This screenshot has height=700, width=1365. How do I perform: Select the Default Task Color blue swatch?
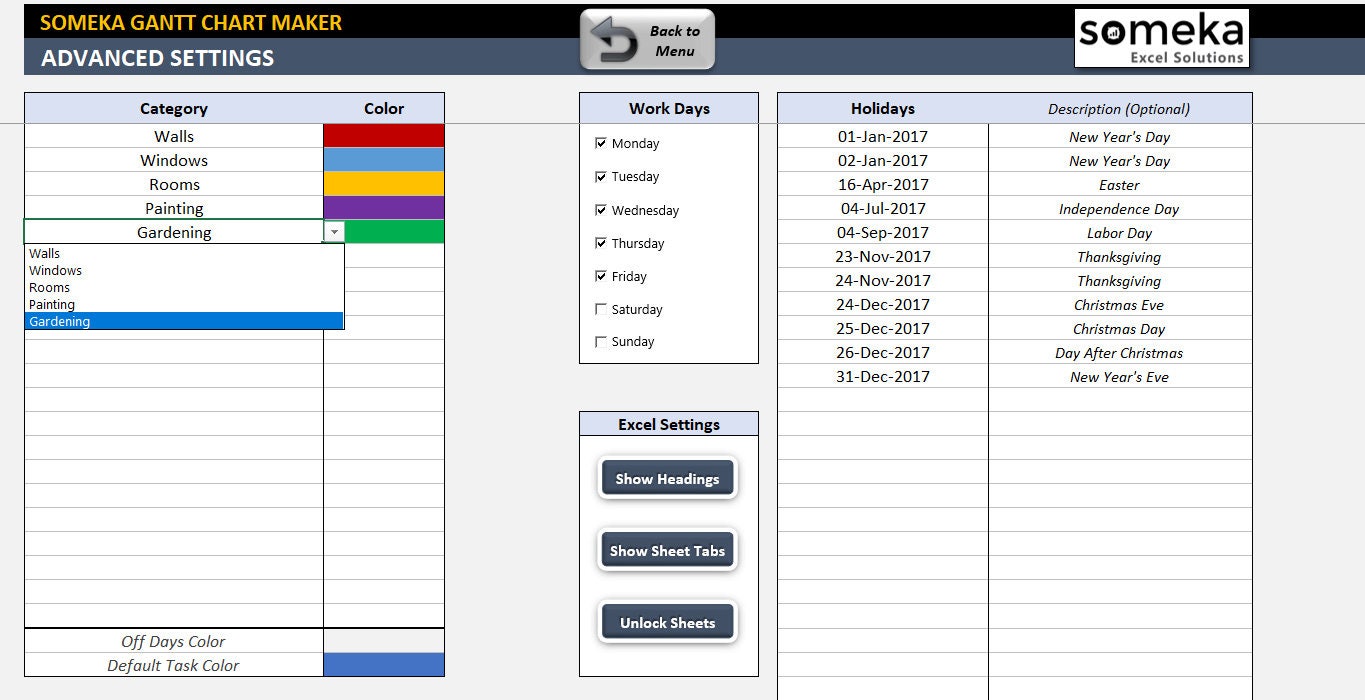[x=384, y=665]
